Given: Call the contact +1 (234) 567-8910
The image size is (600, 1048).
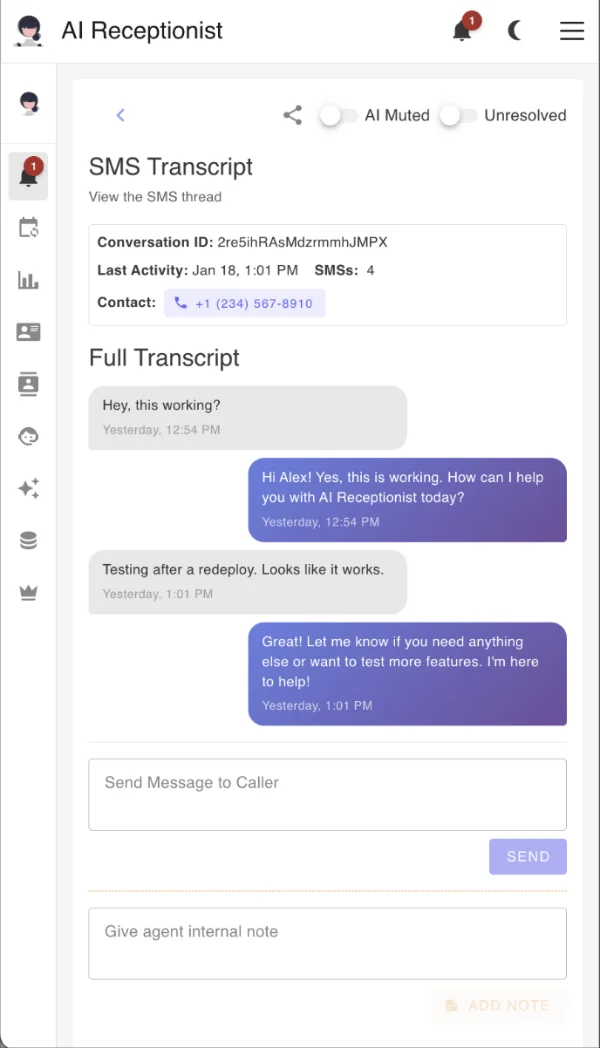Looking at the screenshot, I should point(244,302).
